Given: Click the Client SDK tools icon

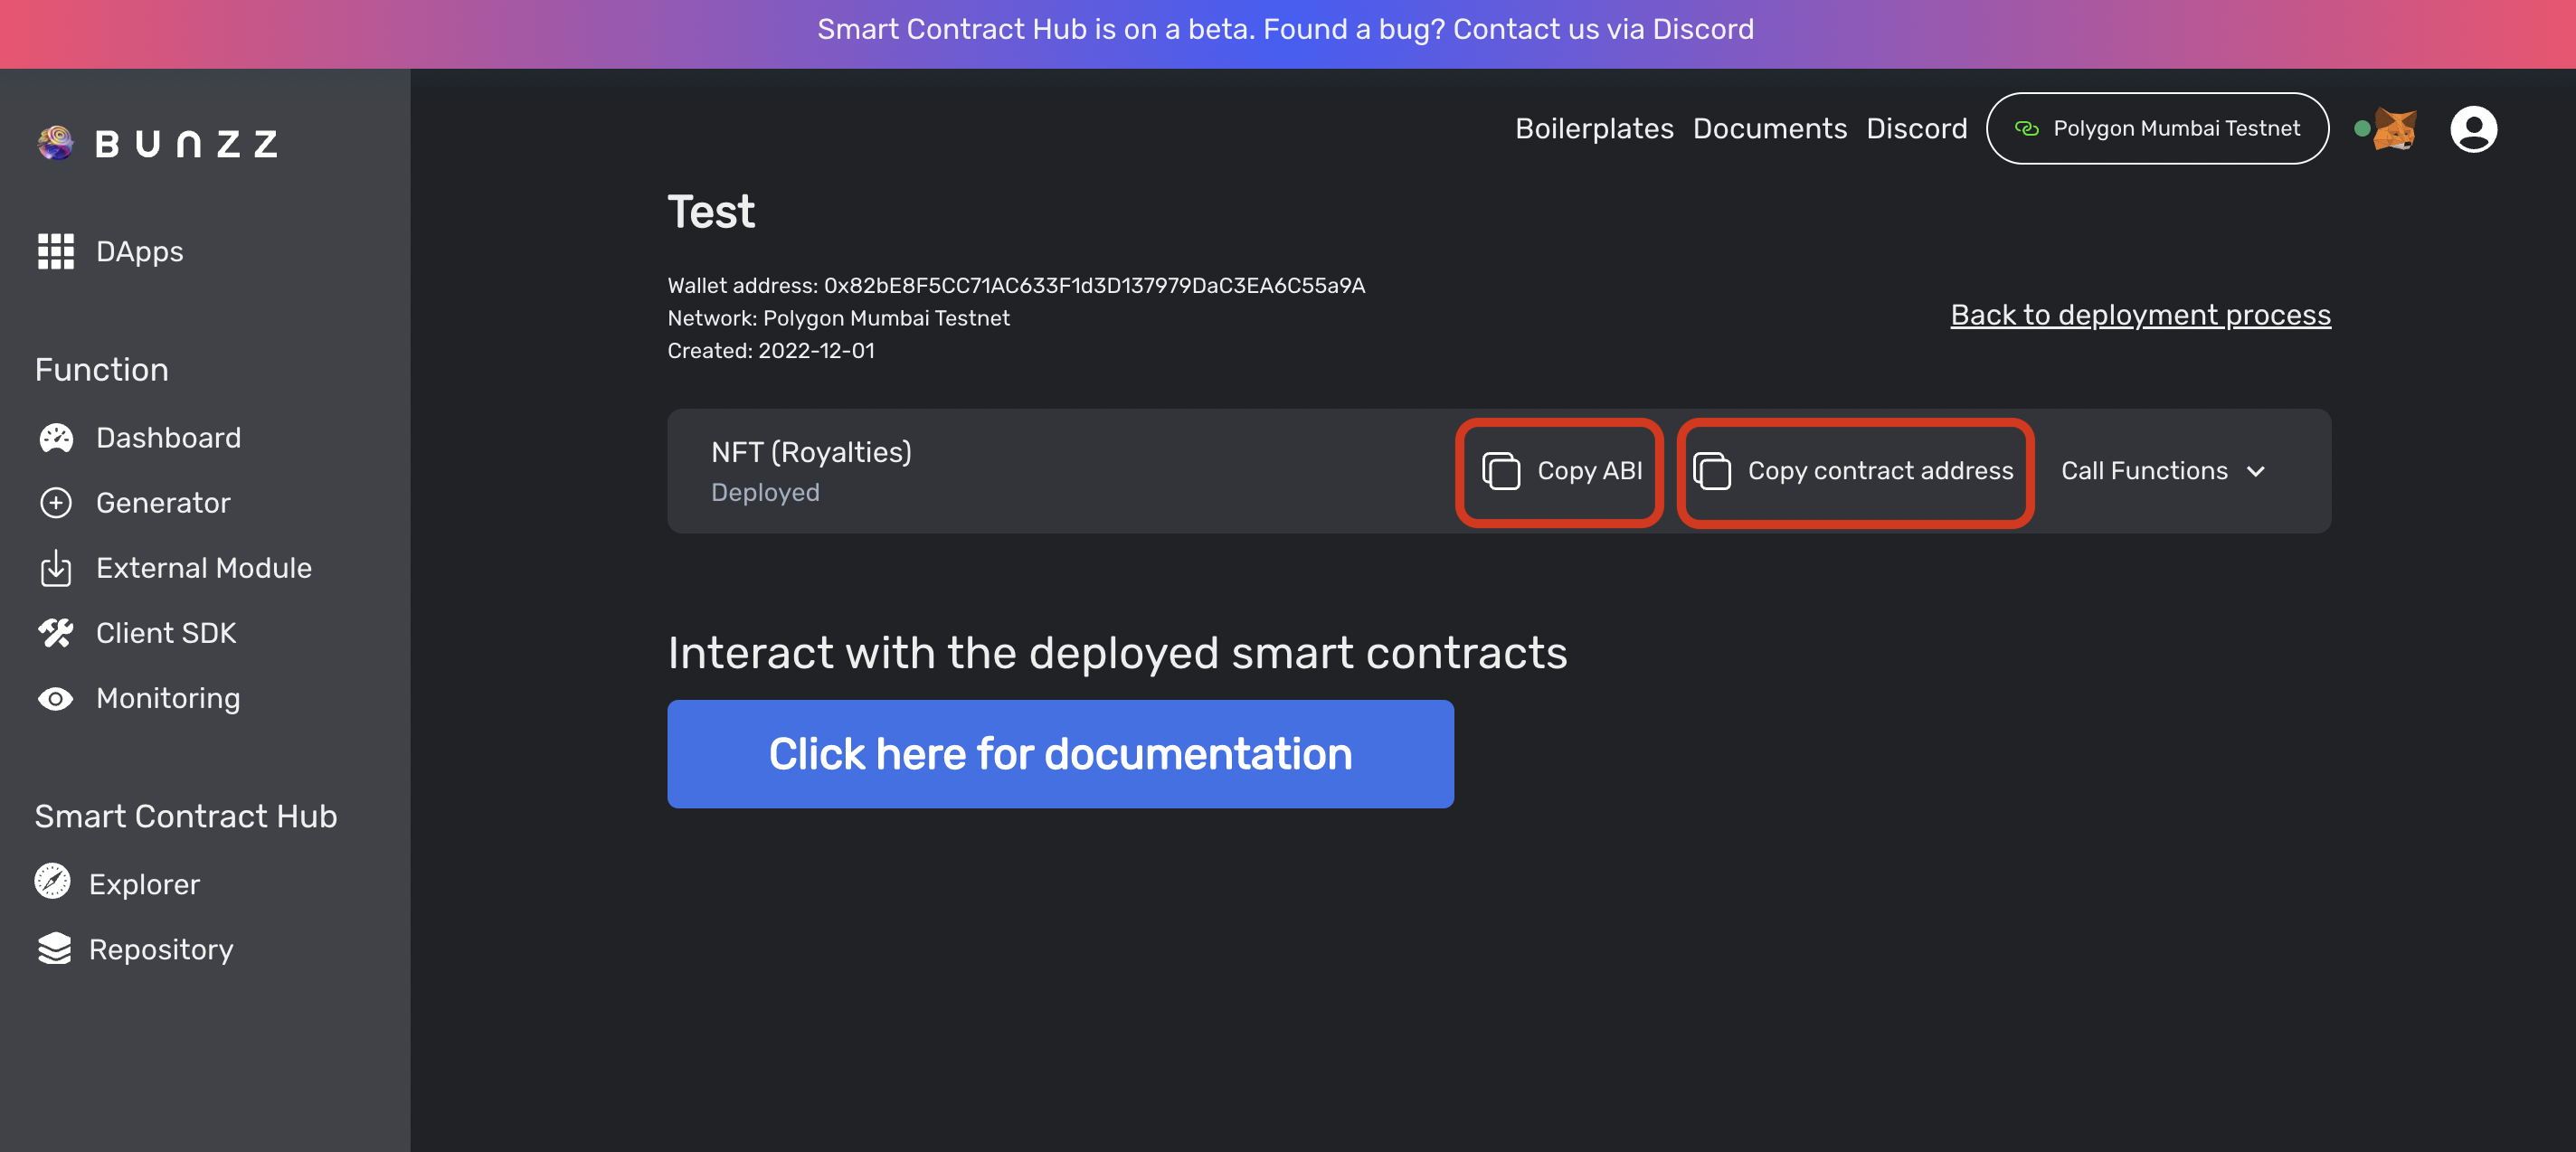Looking at the screenshot, I should click(x=56, y=633).
